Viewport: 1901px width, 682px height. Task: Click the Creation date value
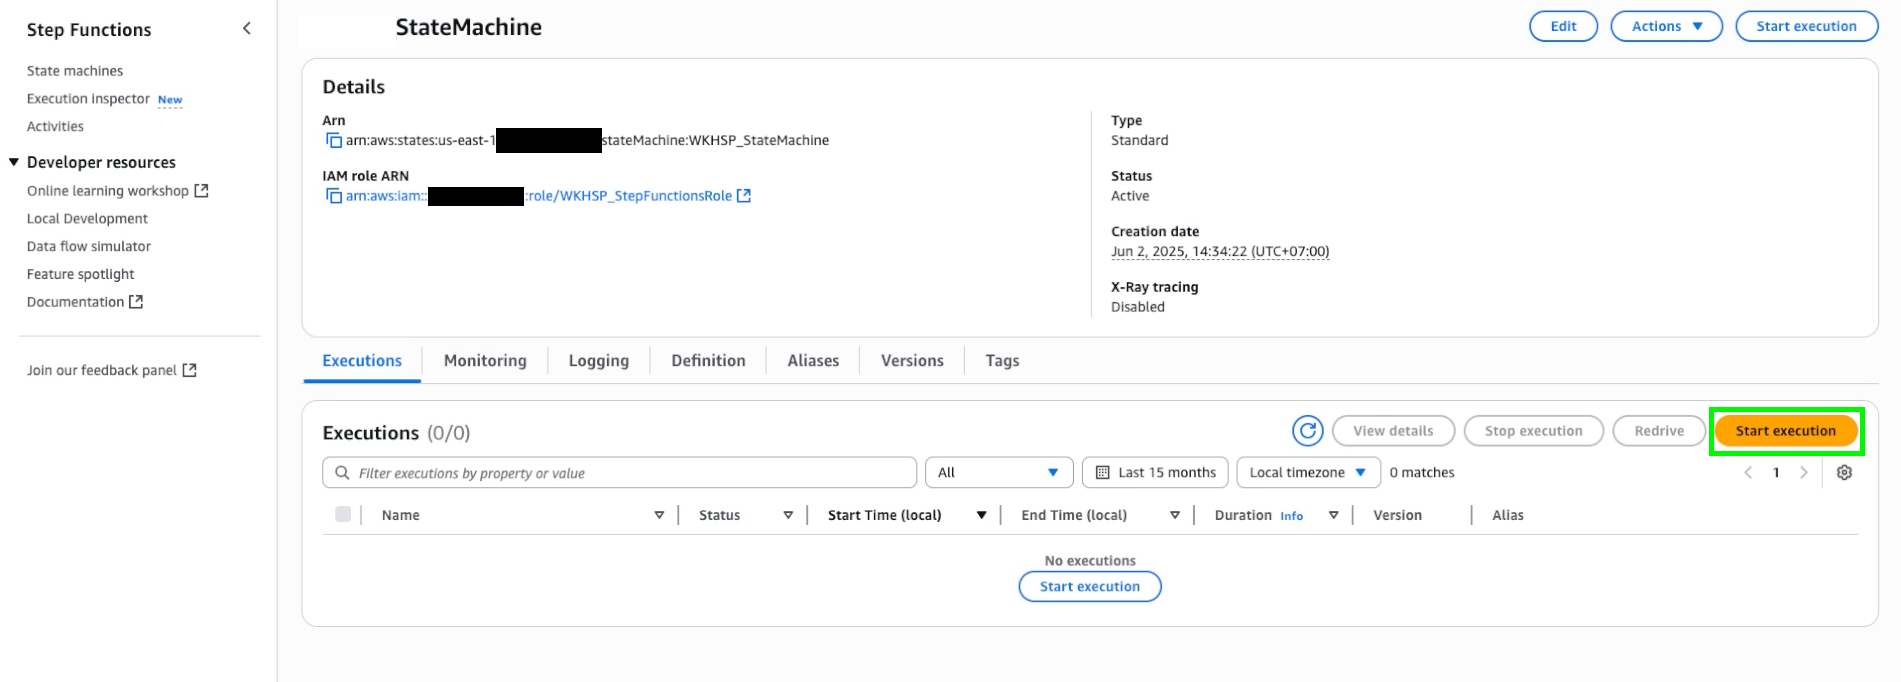pyautogui.click(x=1220, y=252)
